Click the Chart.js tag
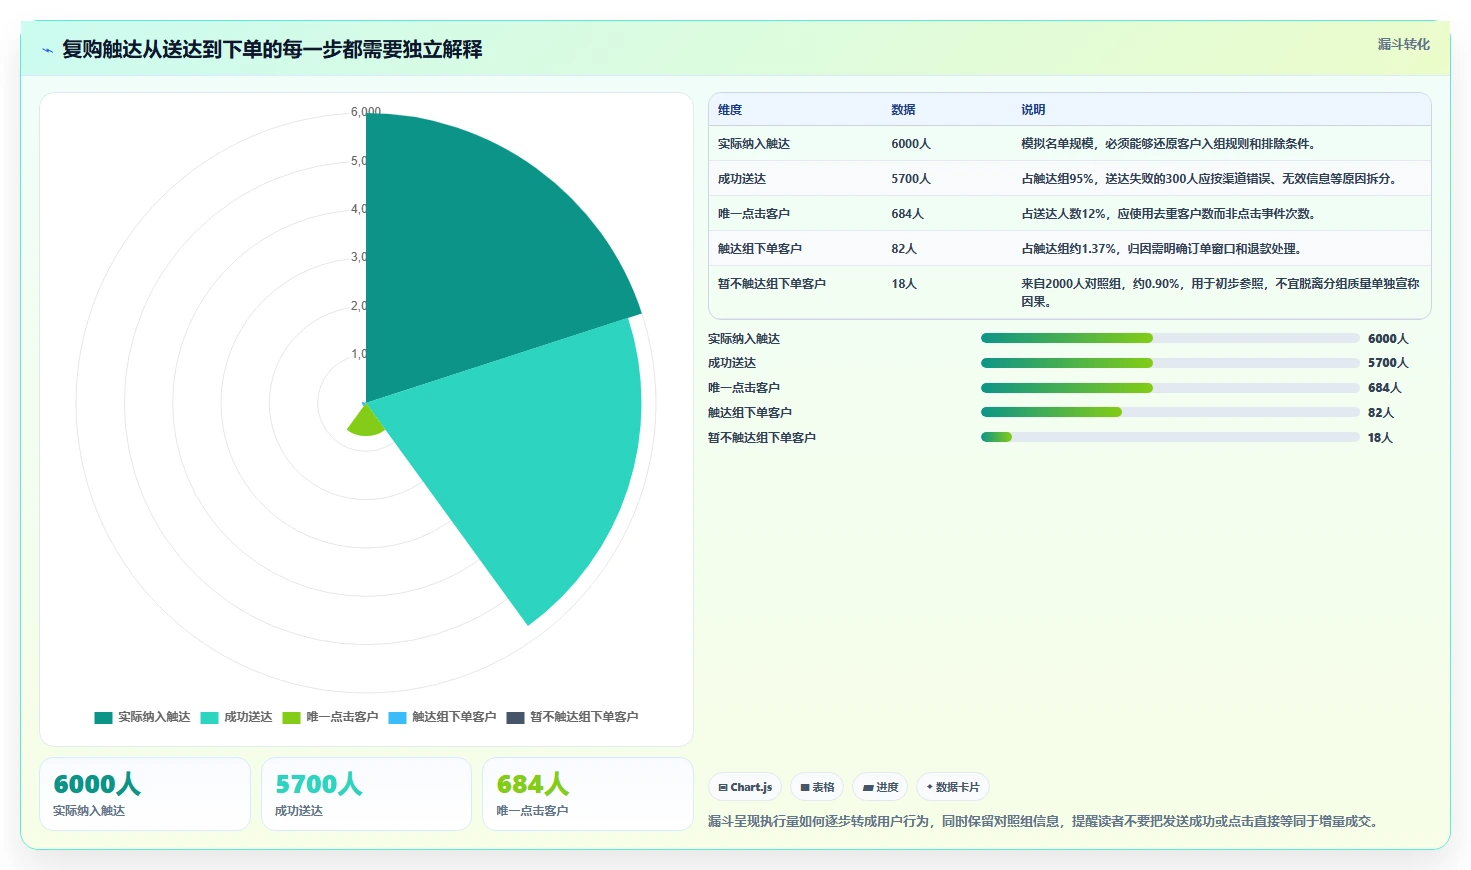The width and height of the screenshot is (1471, 870). [x=745, y=787]
